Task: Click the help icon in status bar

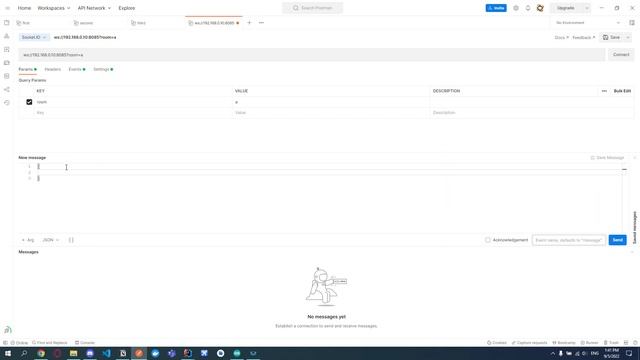Action: [x=635, y=343]
